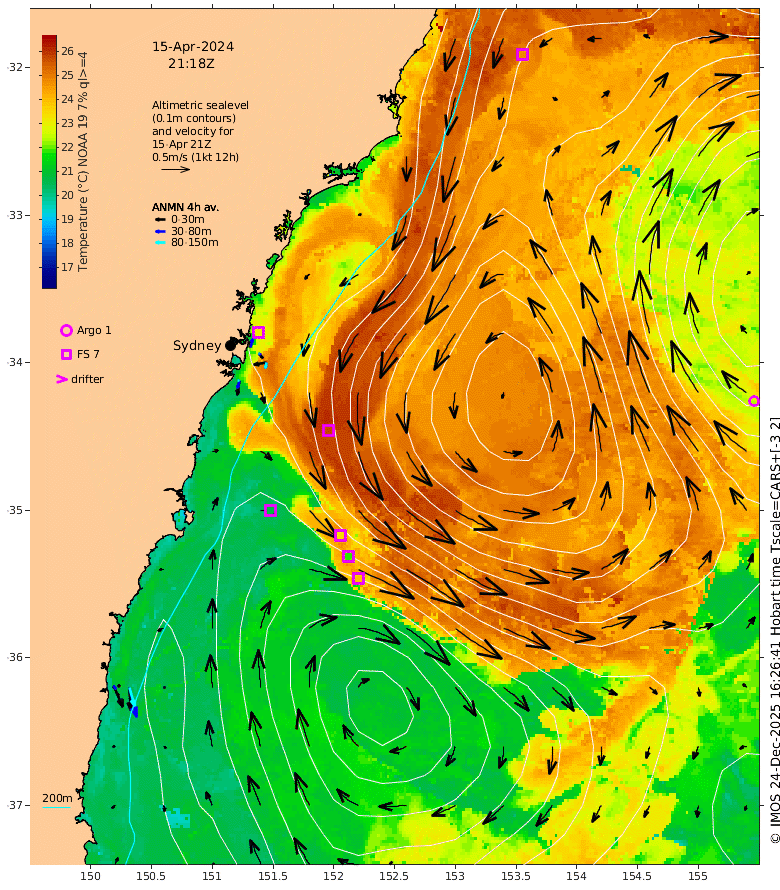Click the '150.5' longitude axis label

[151, 876]
